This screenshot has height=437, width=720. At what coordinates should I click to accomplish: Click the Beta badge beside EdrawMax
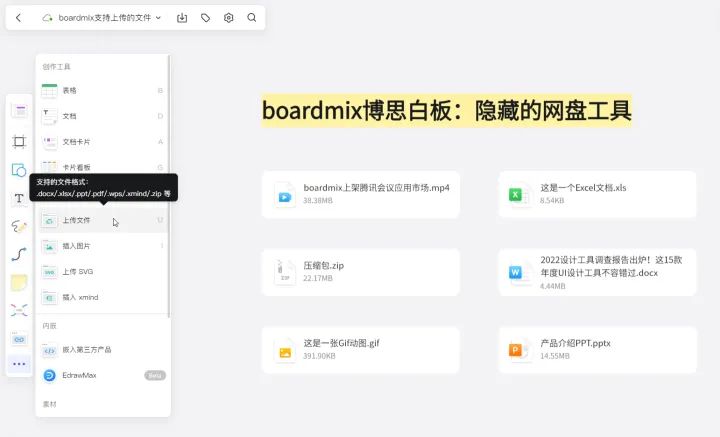(155, 375)
